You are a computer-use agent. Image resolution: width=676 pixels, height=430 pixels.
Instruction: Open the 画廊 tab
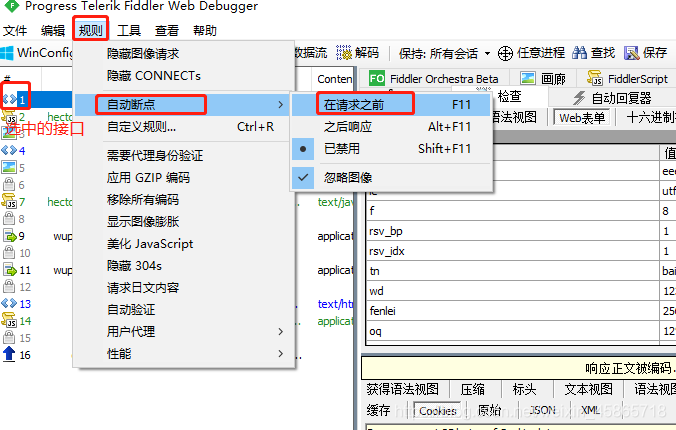[543, 79]
